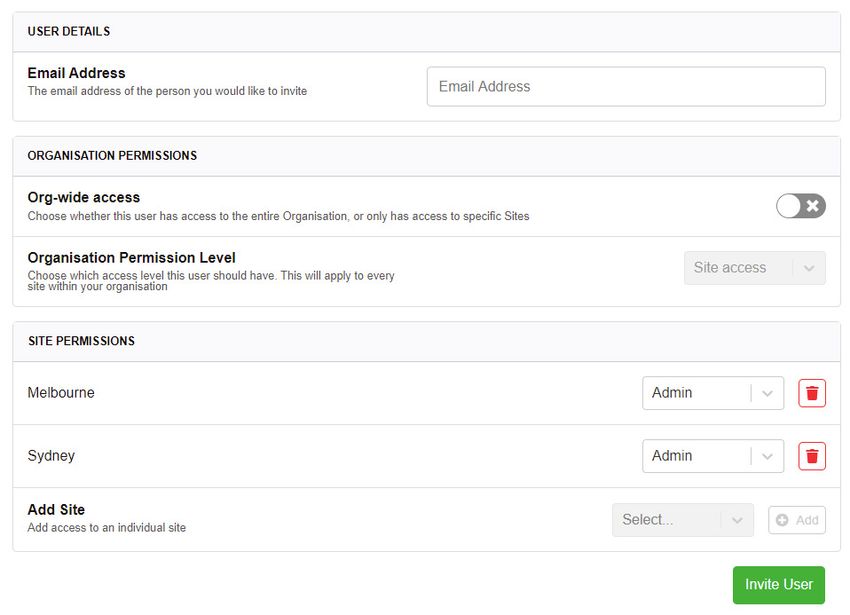
Task: Delete the Sydney site permission
Action: tap(812, 456)
